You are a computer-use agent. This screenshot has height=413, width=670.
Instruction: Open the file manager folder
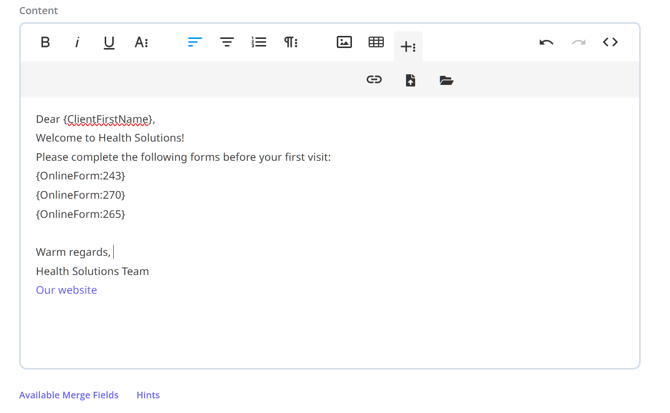(446, 80)
